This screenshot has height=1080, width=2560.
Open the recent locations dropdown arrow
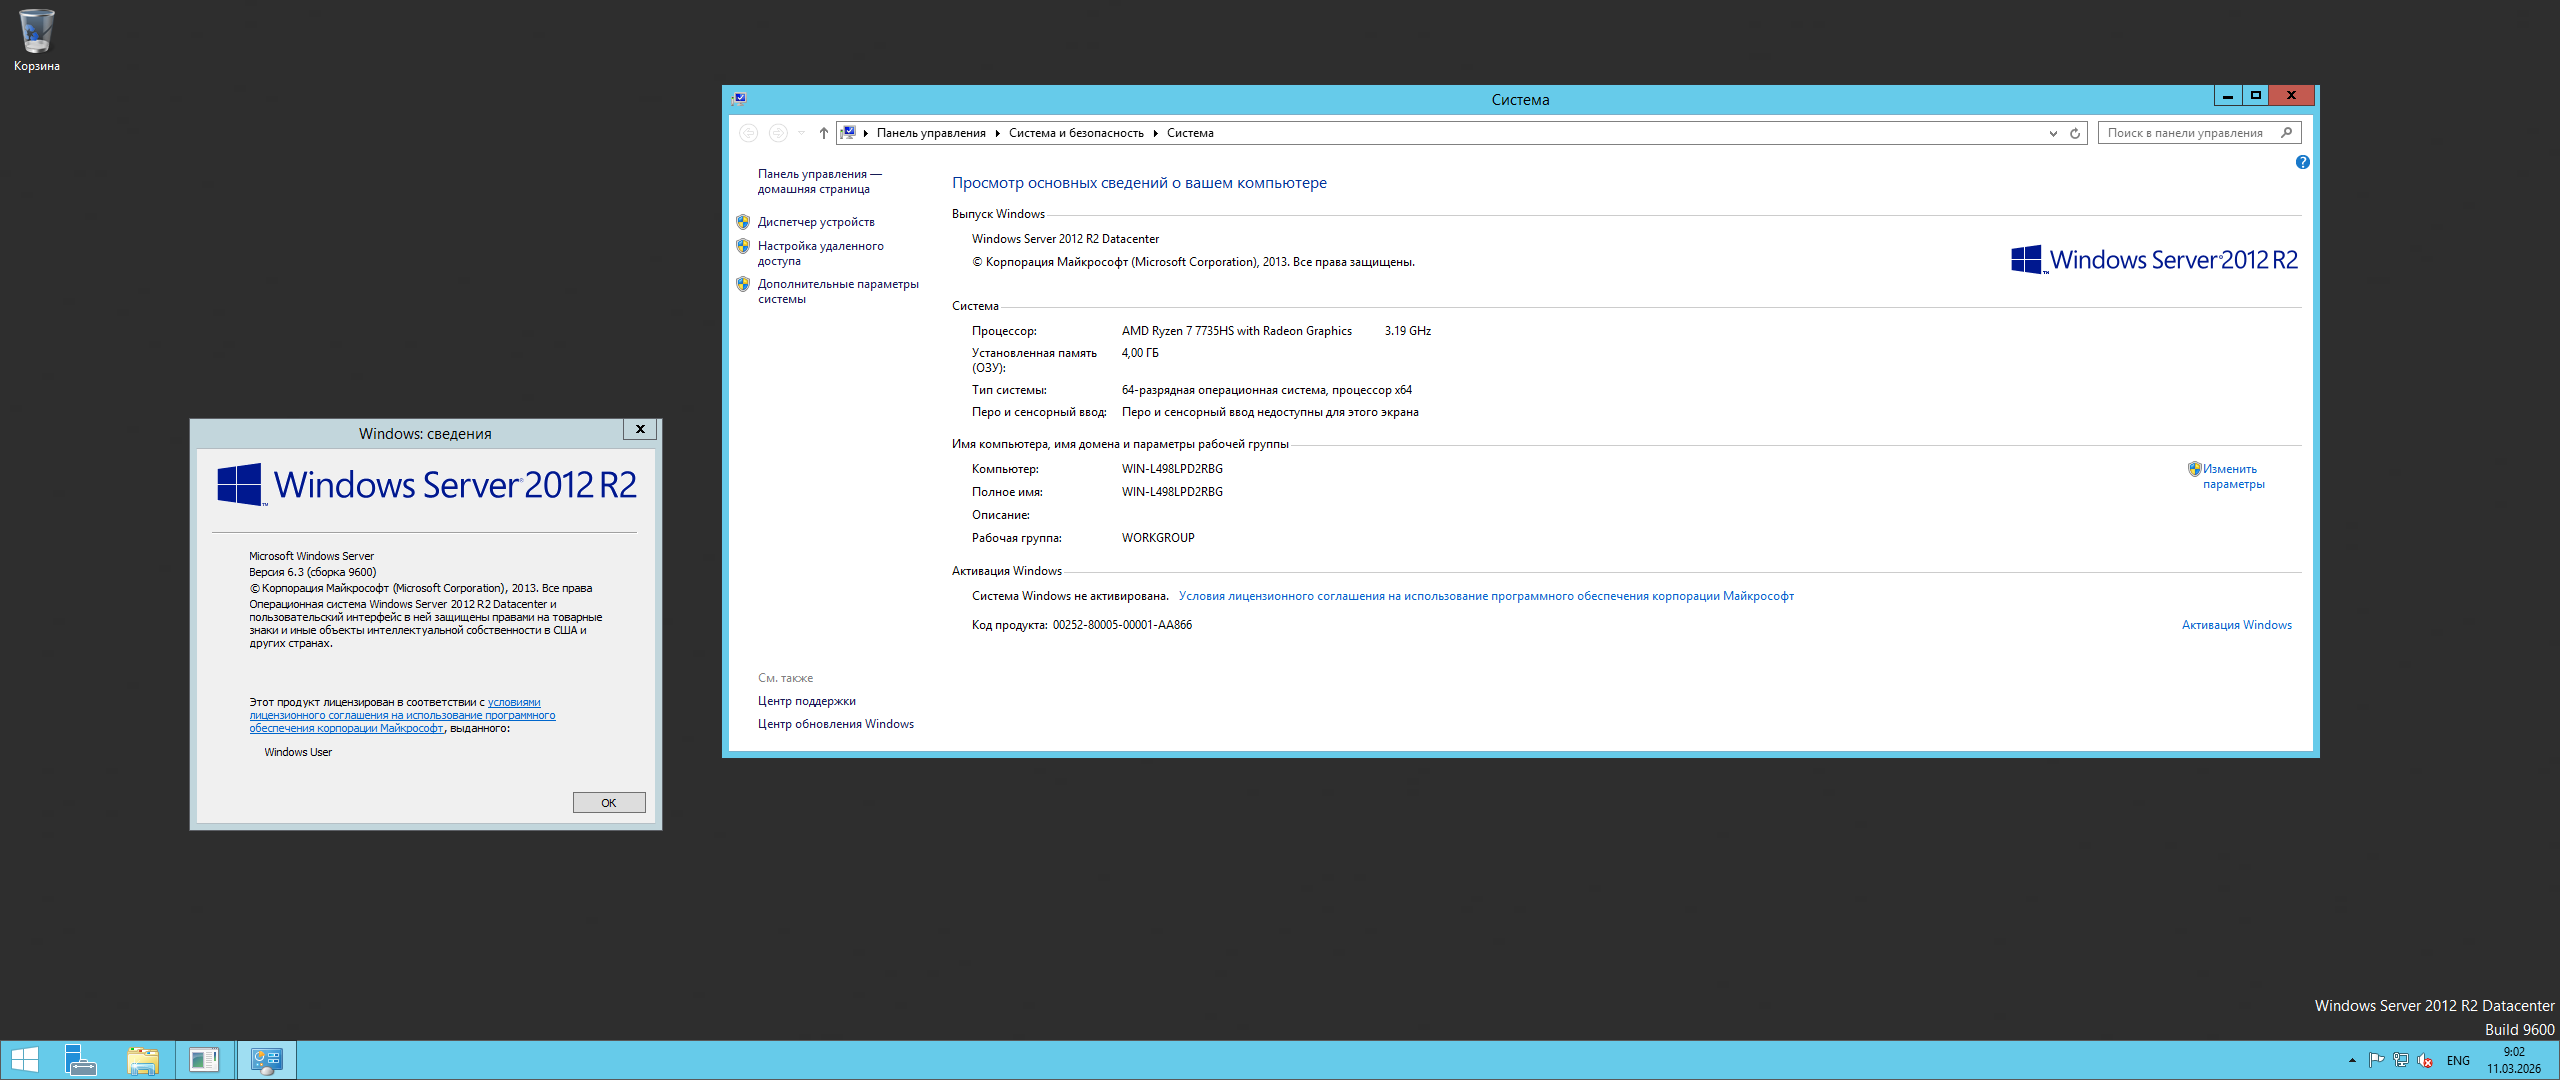point(801,133)
